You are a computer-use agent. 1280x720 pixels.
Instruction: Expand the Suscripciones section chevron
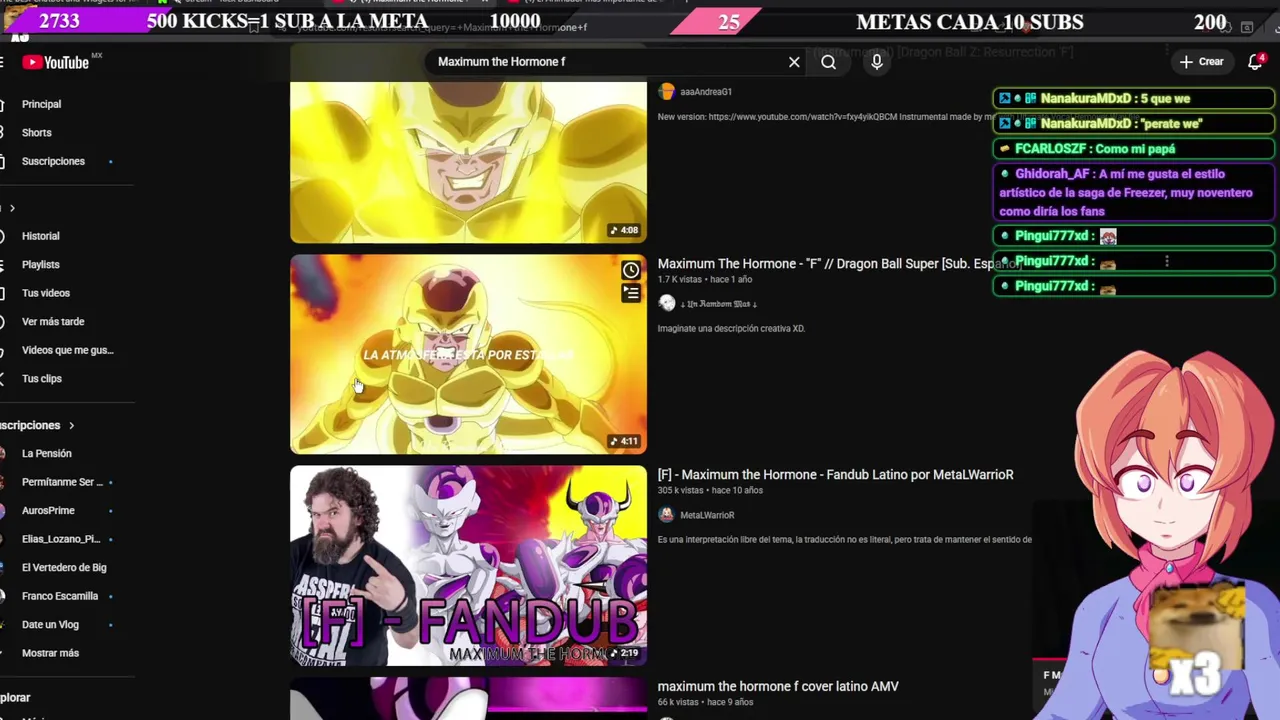[x=71, y=426]
